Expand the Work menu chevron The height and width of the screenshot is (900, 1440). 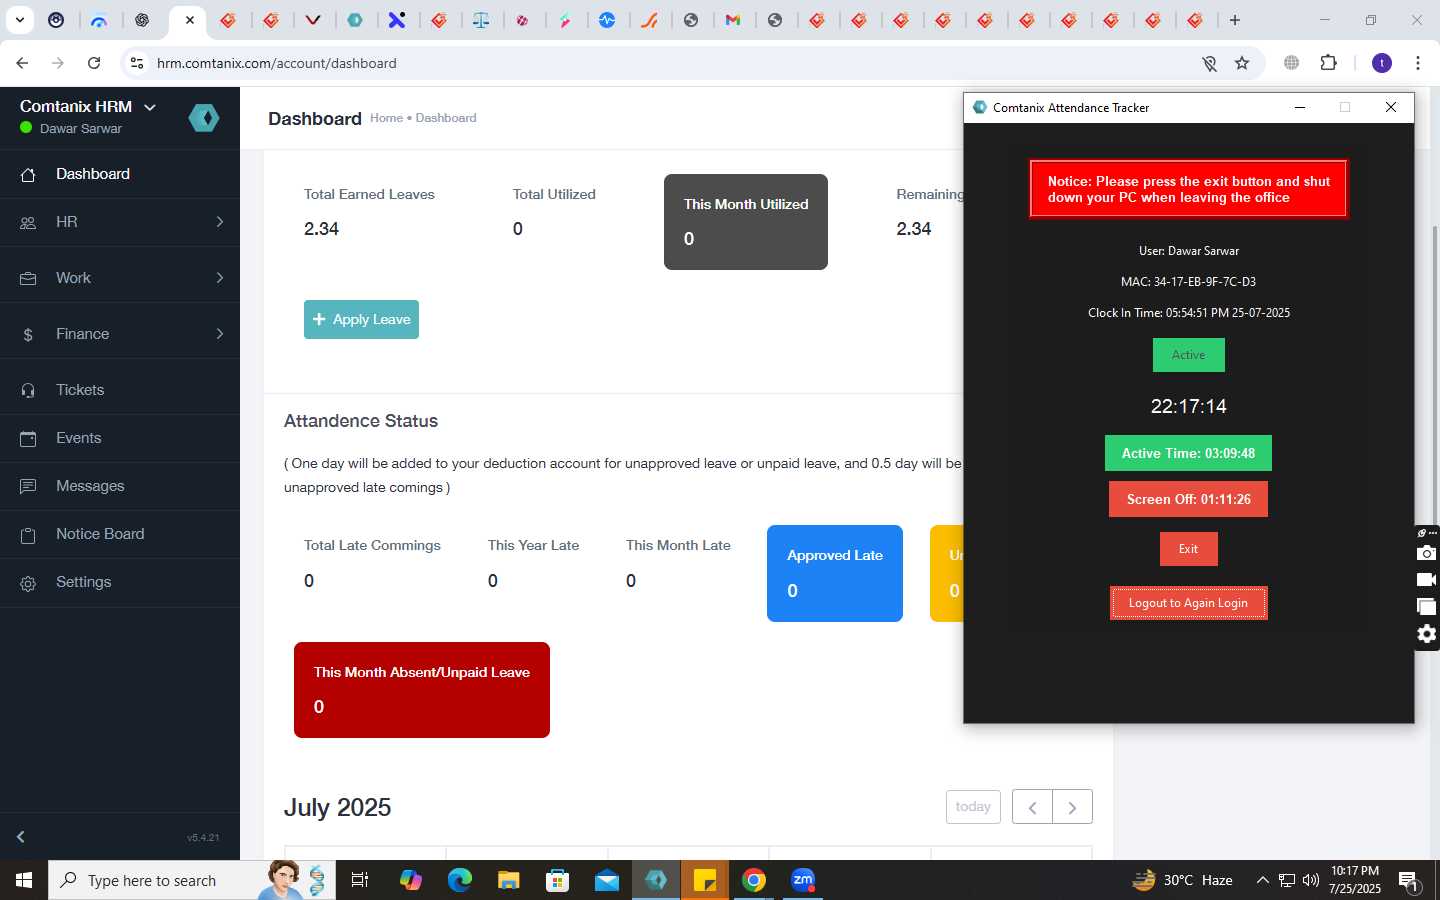tap(220, 278)
